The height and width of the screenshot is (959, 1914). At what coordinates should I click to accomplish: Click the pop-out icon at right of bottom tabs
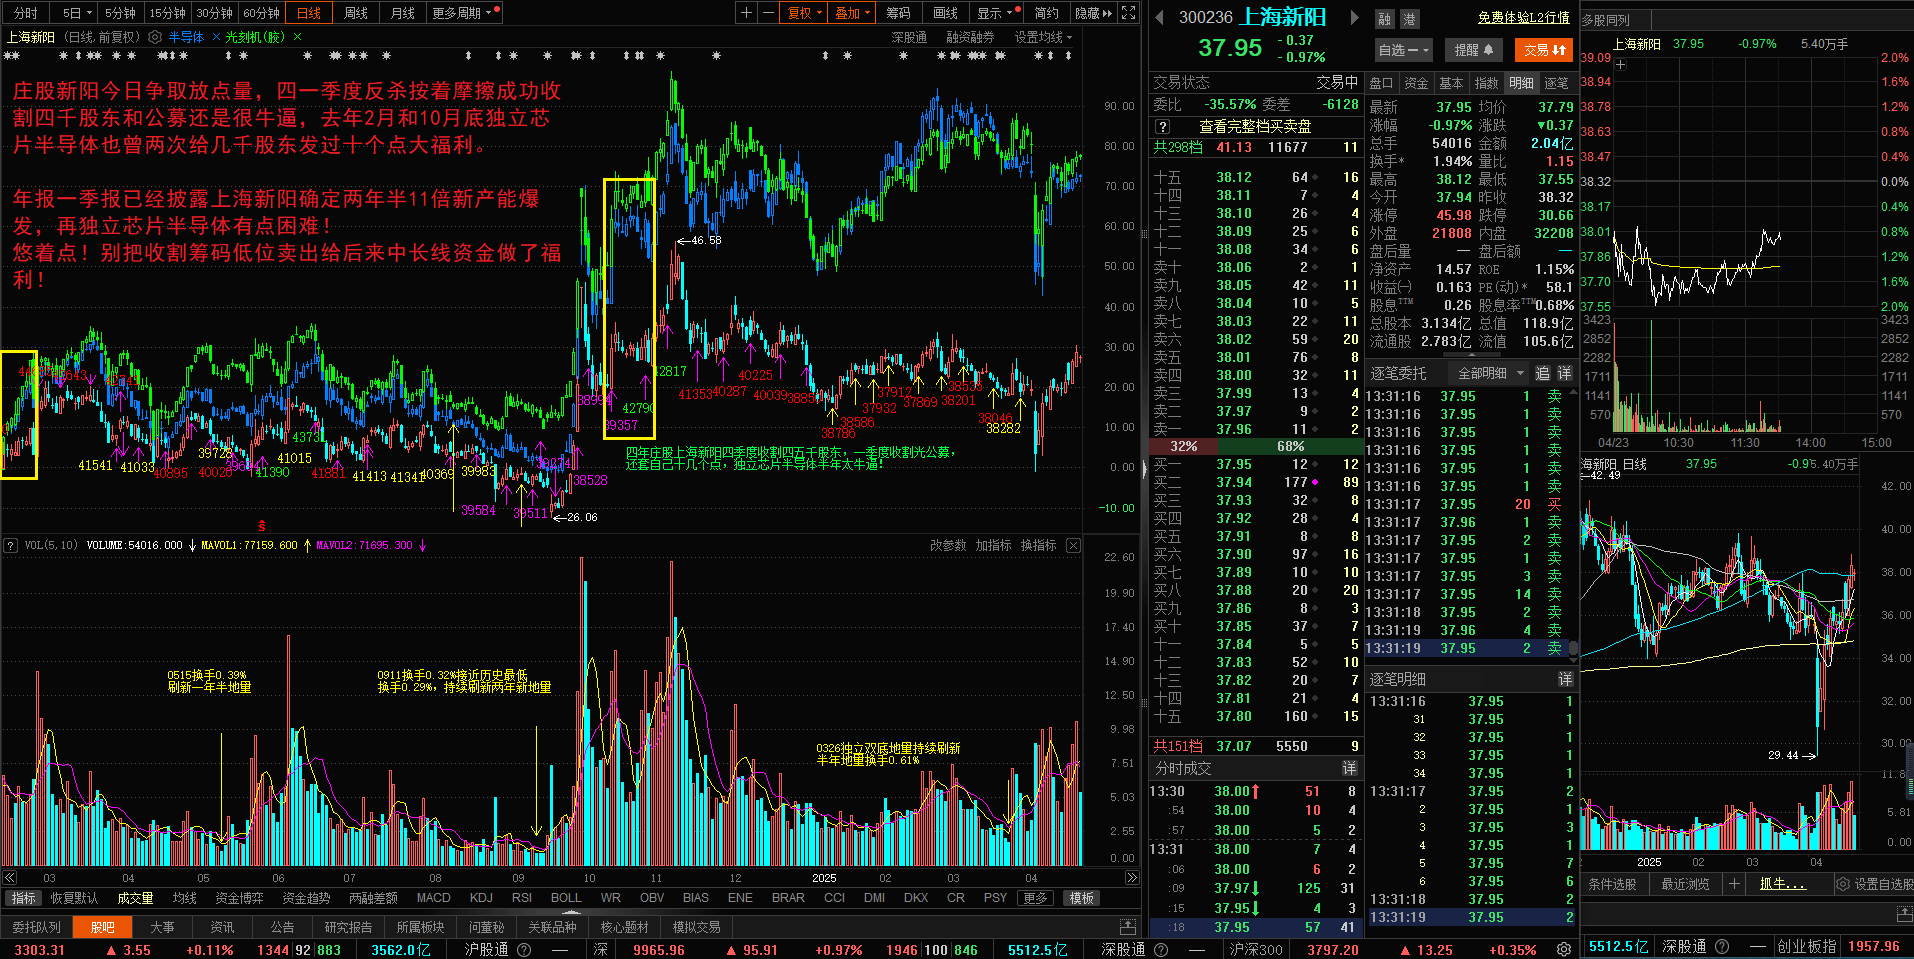(1128, 927)
